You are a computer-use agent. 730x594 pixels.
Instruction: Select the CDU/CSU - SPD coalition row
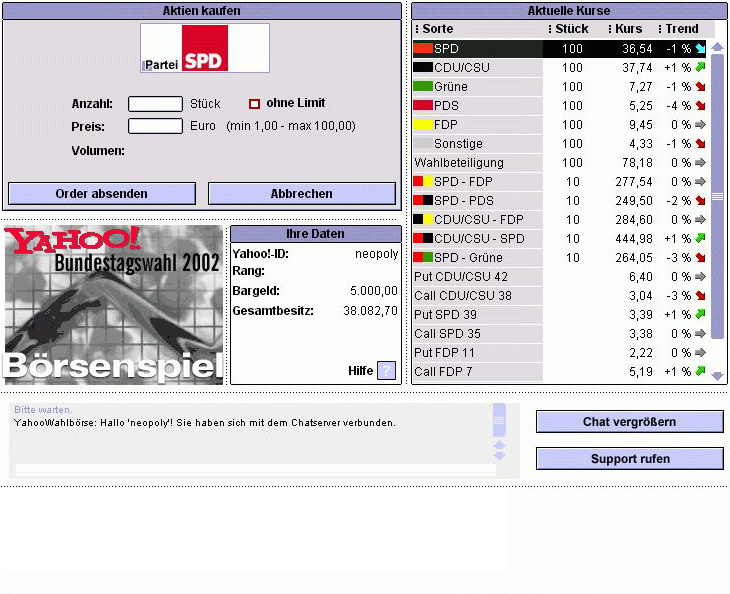click(560, 239)
